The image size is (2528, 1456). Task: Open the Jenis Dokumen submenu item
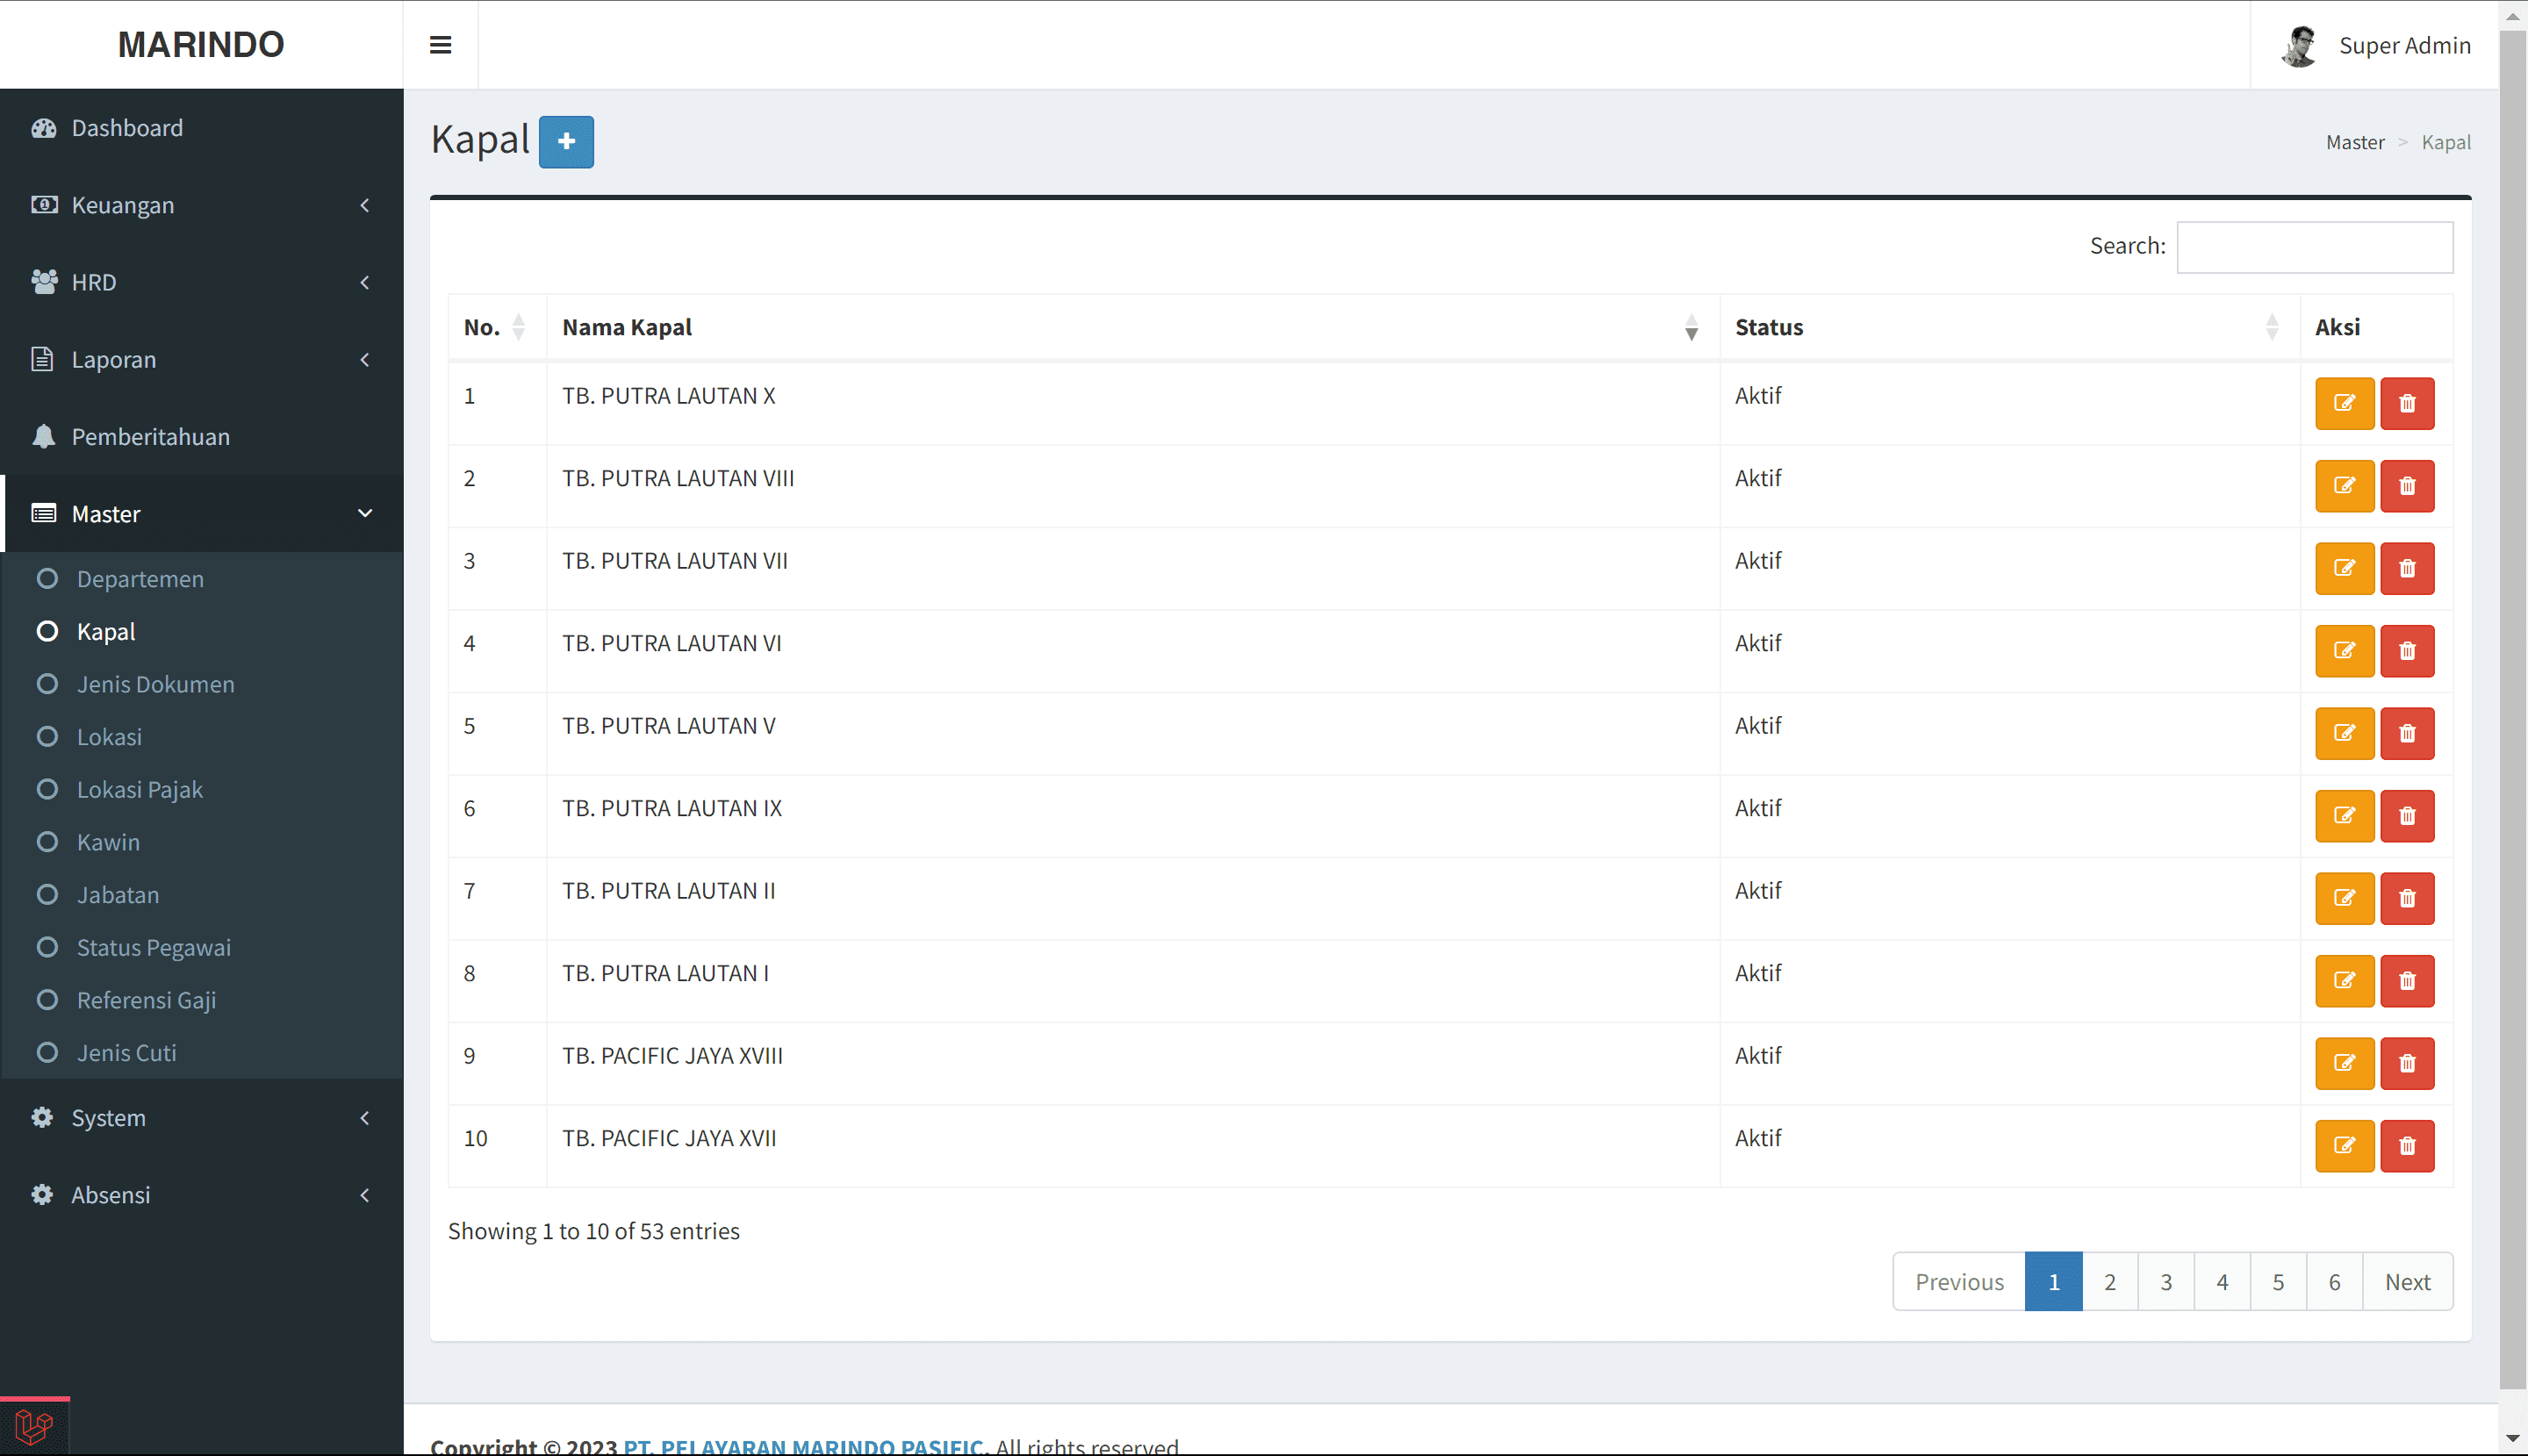(155, 684)
